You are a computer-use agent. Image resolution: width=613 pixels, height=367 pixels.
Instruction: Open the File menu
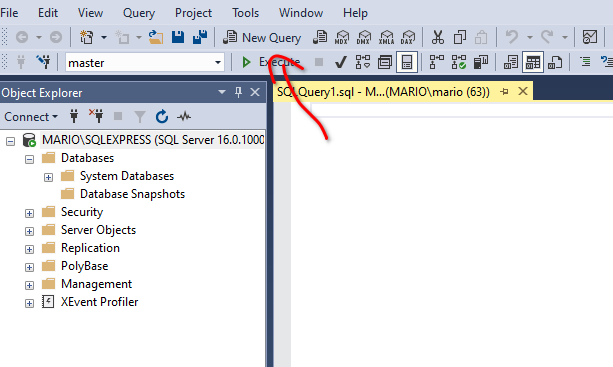(x=9, y=13)
